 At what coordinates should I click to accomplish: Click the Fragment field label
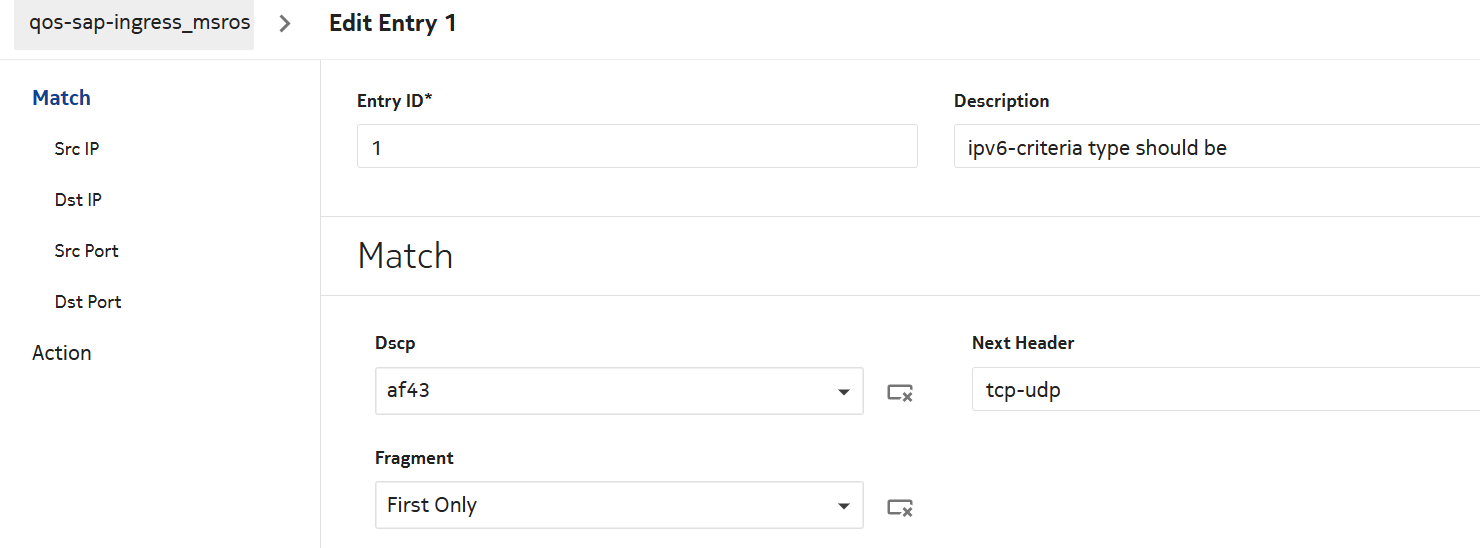coord(414,458)
